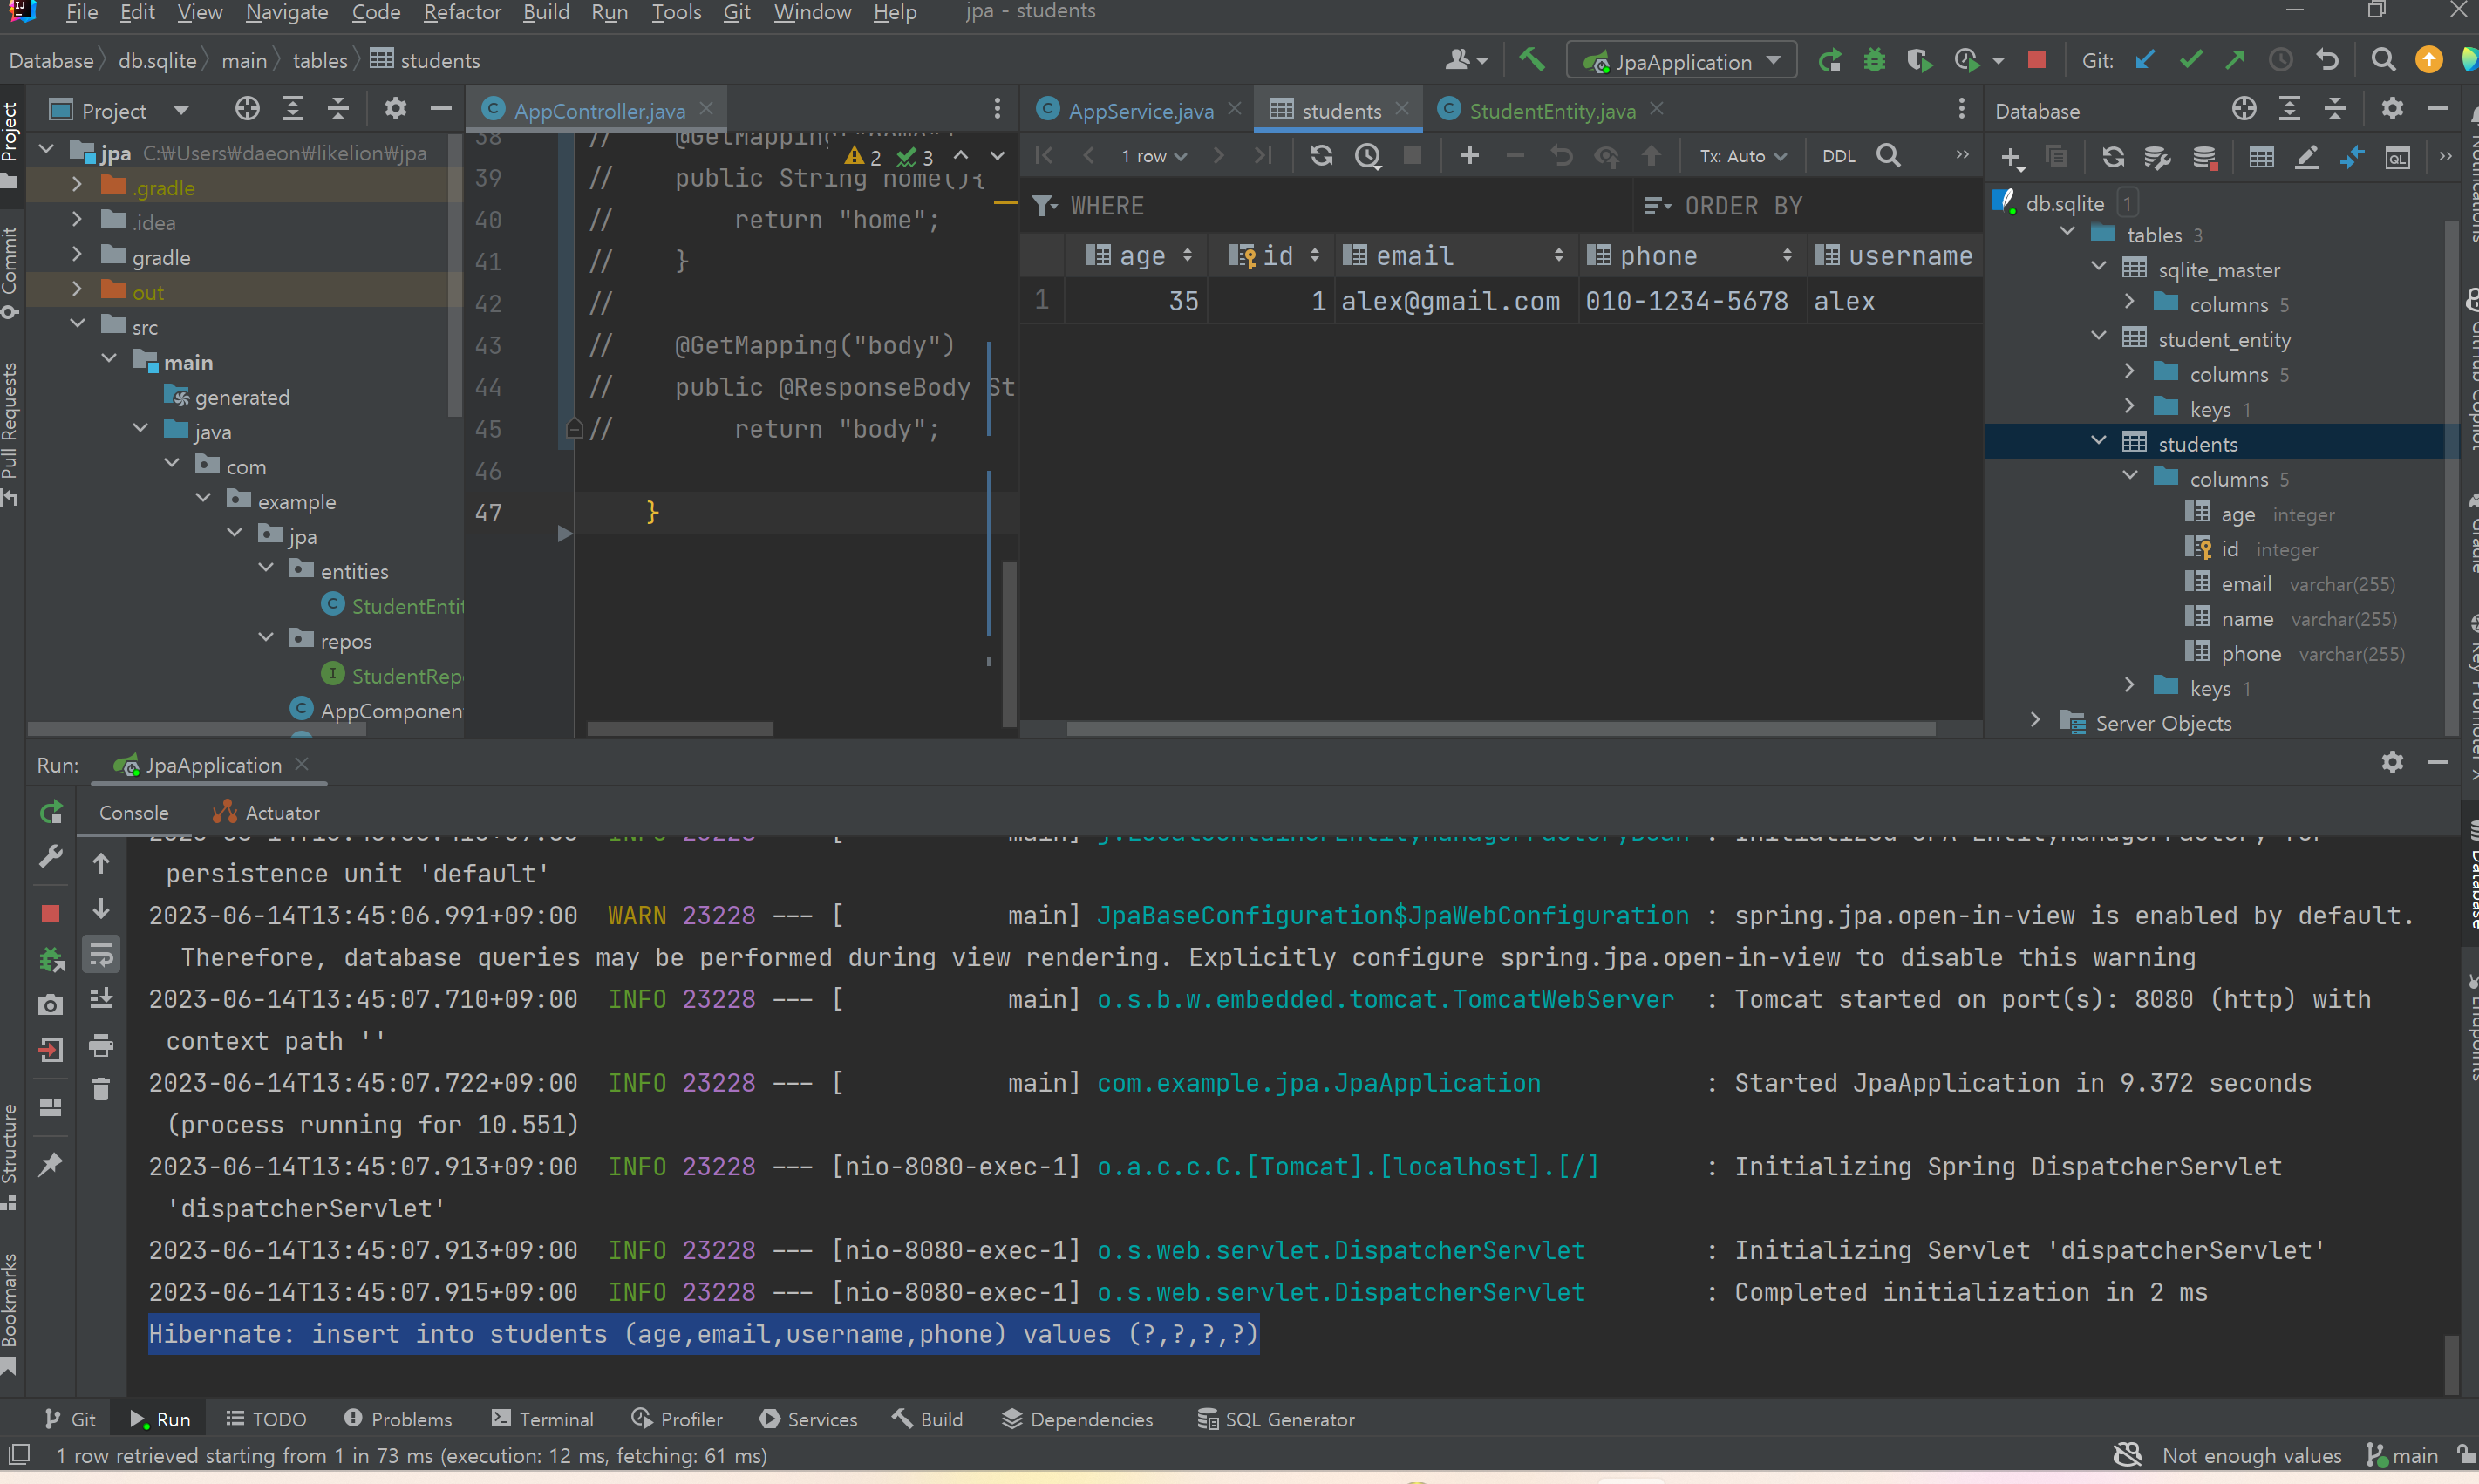This screenshot has height=1484, width=2479.
Task: Close the JpaApplication run tab
Action: pyautogui.click(x=301, y=764)
